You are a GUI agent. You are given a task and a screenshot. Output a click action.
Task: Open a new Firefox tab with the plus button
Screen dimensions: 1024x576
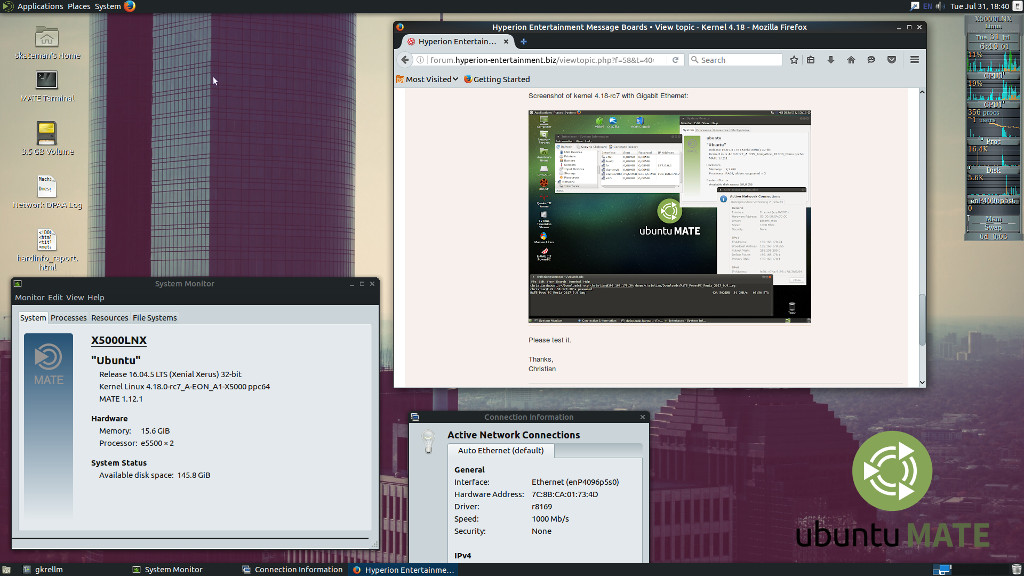coord(523,41)
